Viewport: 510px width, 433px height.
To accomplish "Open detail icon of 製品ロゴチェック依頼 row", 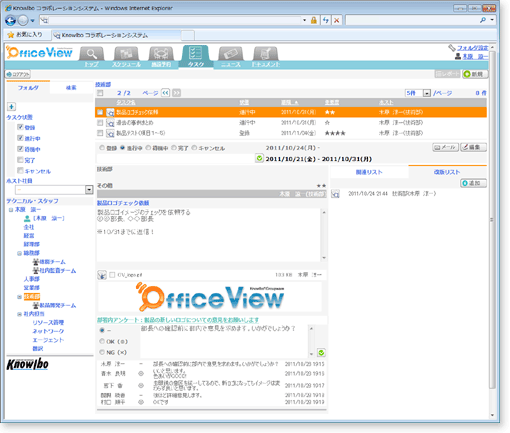I will [110, 112].
